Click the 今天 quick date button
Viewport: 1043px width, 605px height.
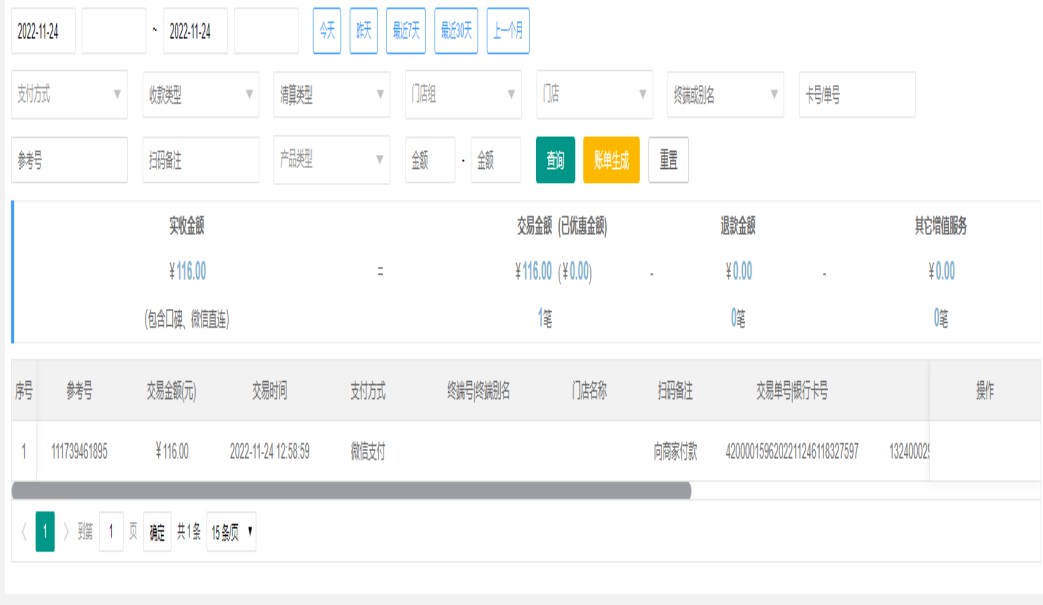coord(327,31)
